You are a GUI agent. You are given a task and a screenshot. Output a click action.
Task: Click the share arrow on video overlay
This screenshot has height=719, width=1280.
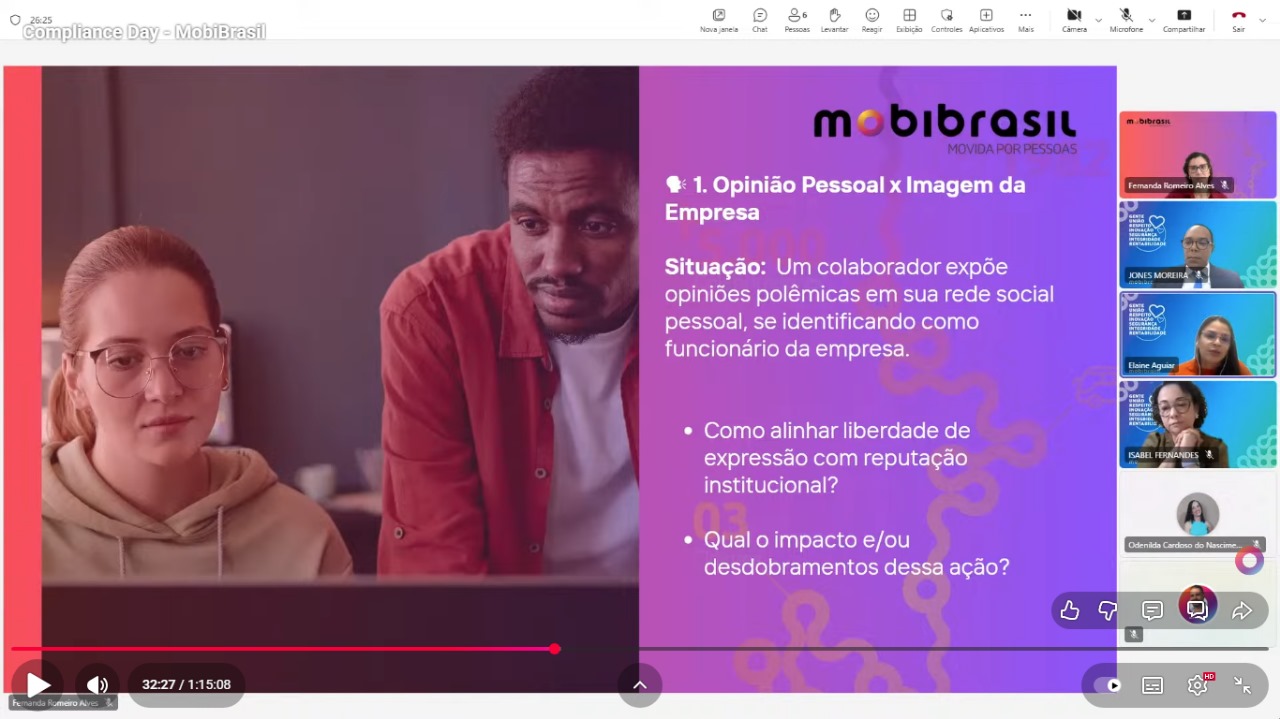(x=1242, y=610)
